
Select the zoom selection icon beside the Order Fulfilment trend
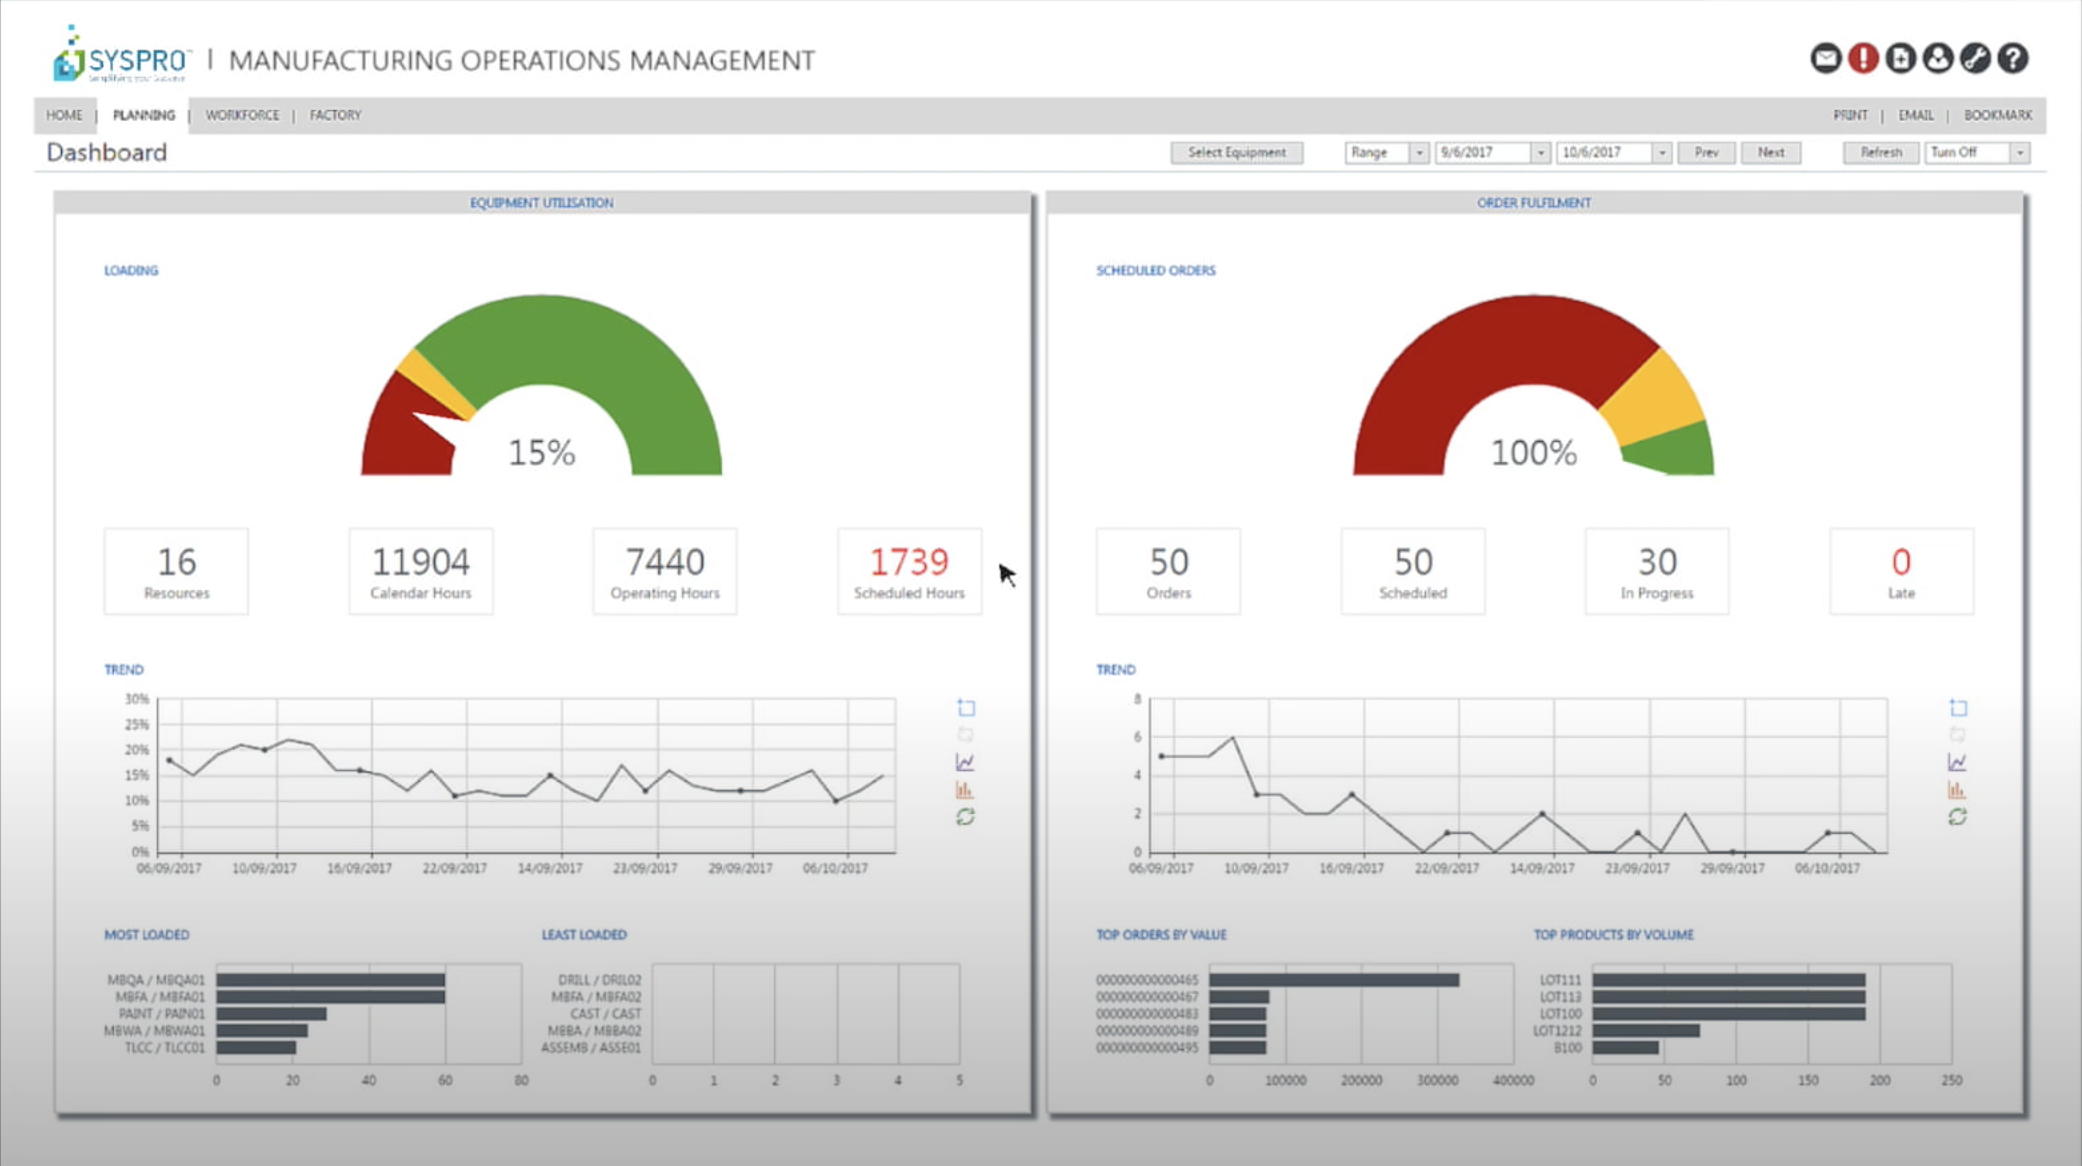(x=1960, y=707)
